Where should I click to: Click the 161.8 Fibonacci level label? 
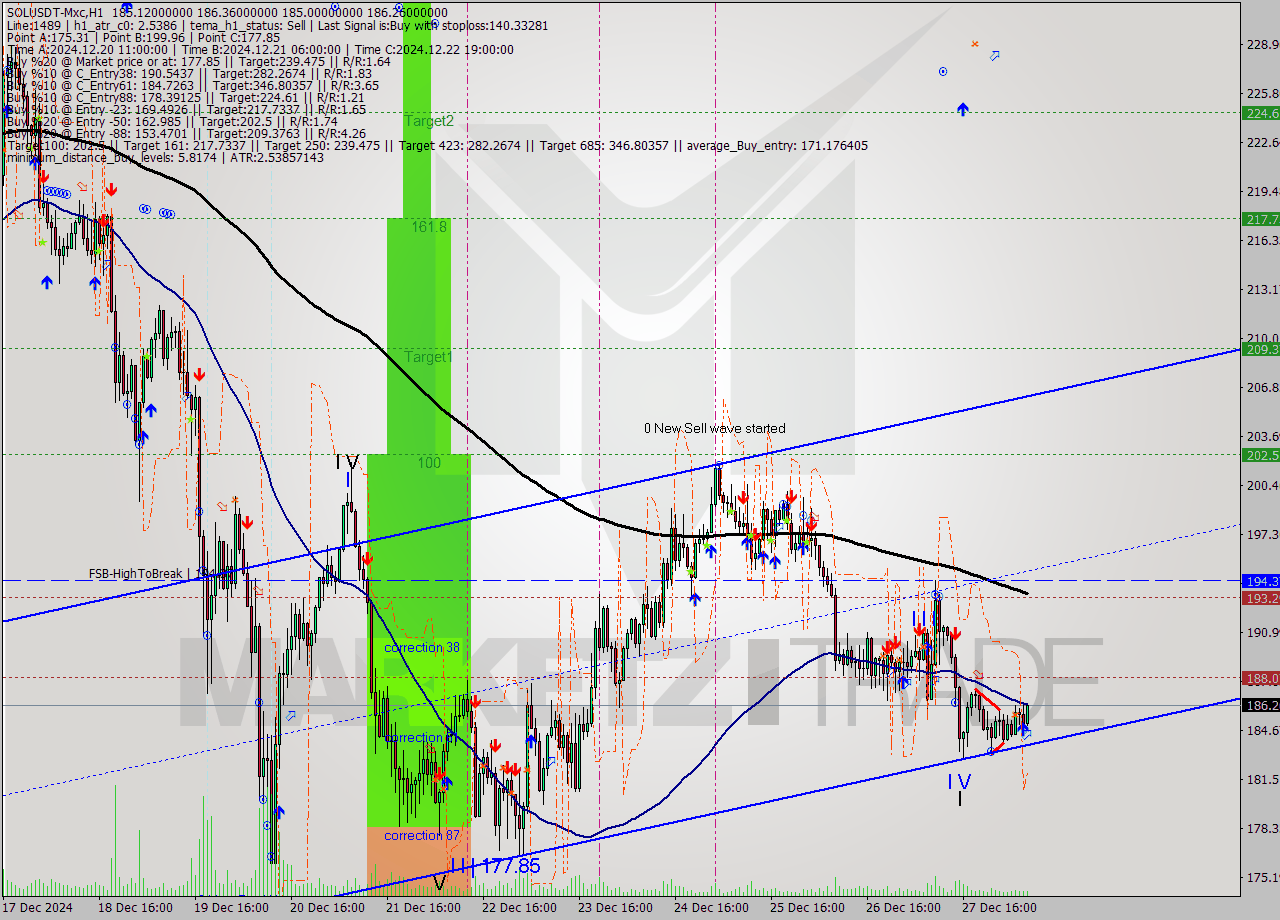pyautogui.click(x=429, y=227)
